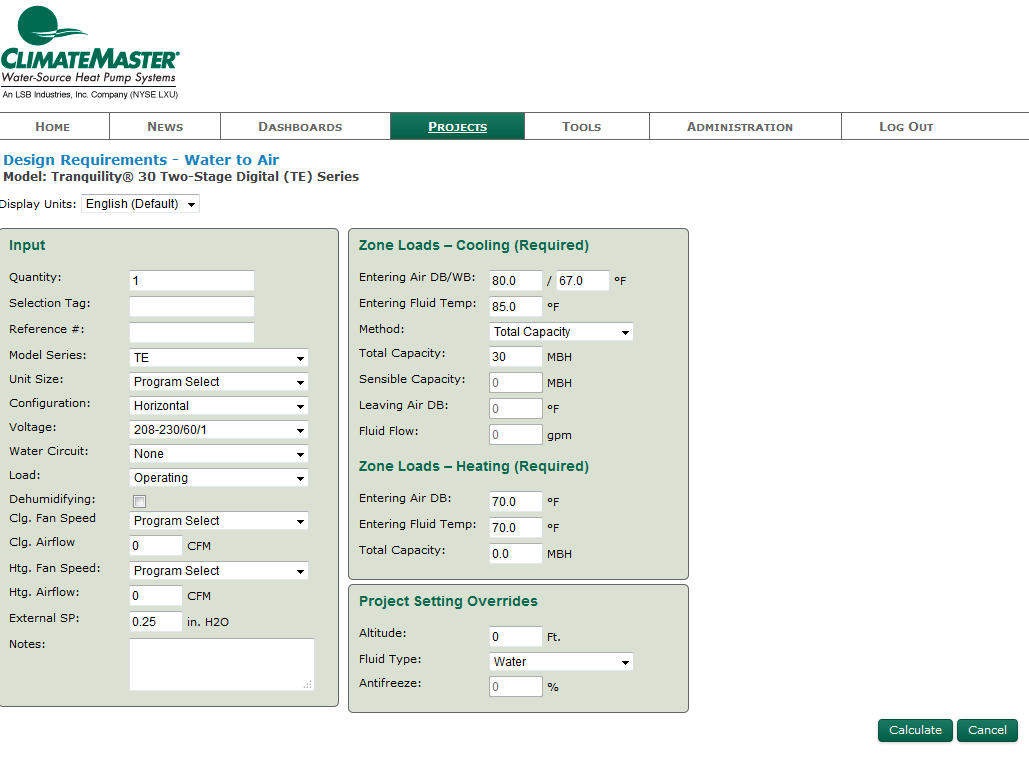The height and width of the screenshot is (758, 1029).
Task: Click Log Out
Action: click(906, 127)
